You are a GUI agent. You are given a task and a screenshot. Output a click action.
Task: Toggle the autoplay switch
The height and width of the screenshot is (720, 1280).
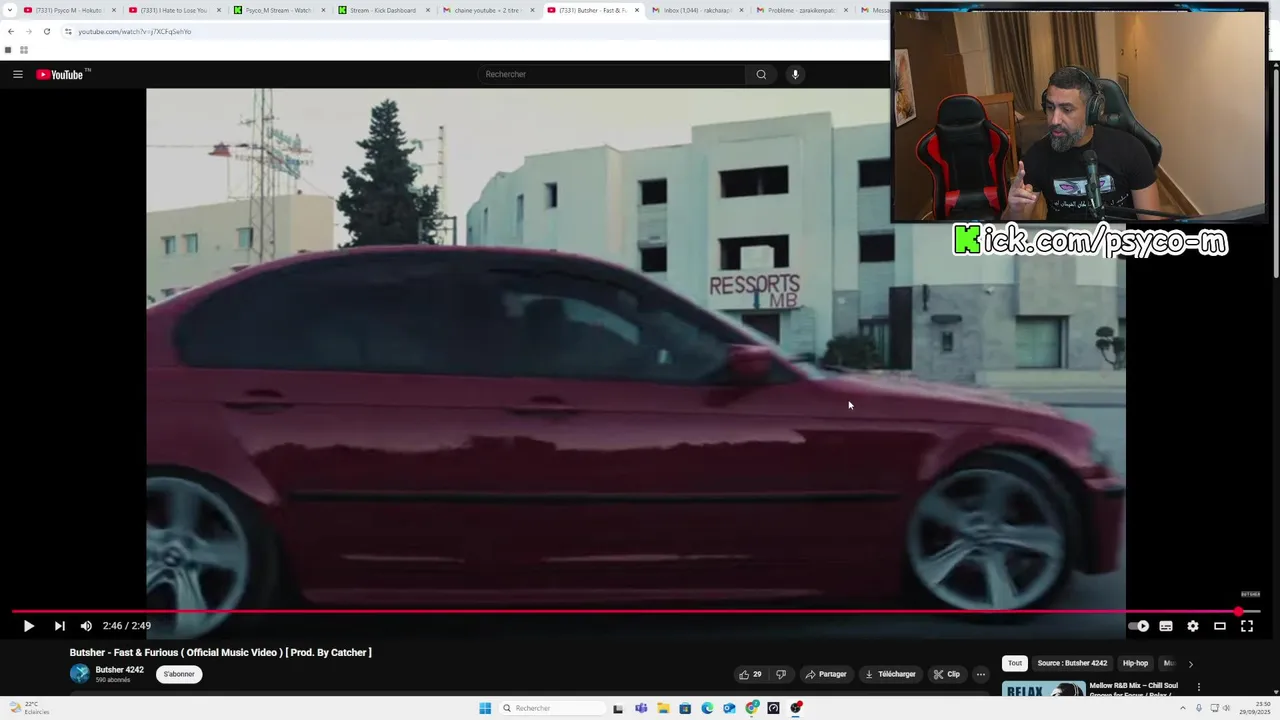(x=1139, y=626)
